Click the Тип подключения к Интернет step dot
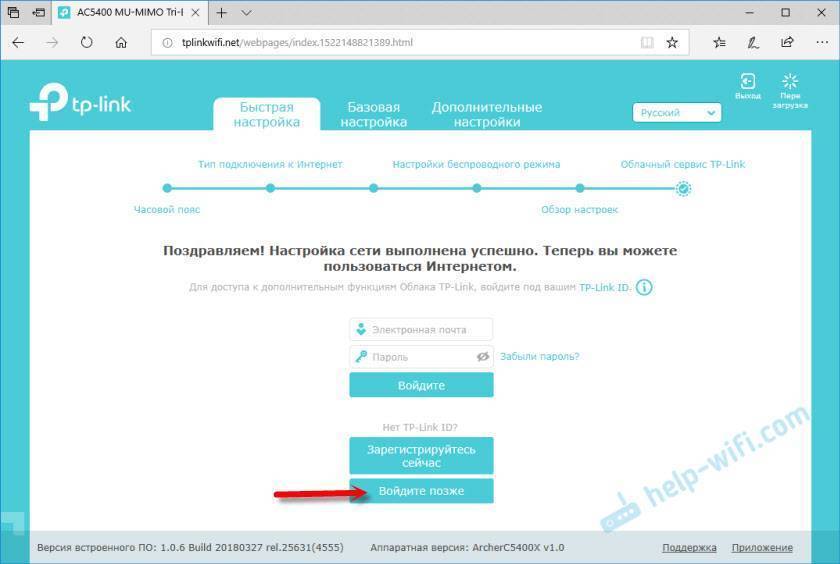This screenshot has height=564, width=840. coord(270,188)
